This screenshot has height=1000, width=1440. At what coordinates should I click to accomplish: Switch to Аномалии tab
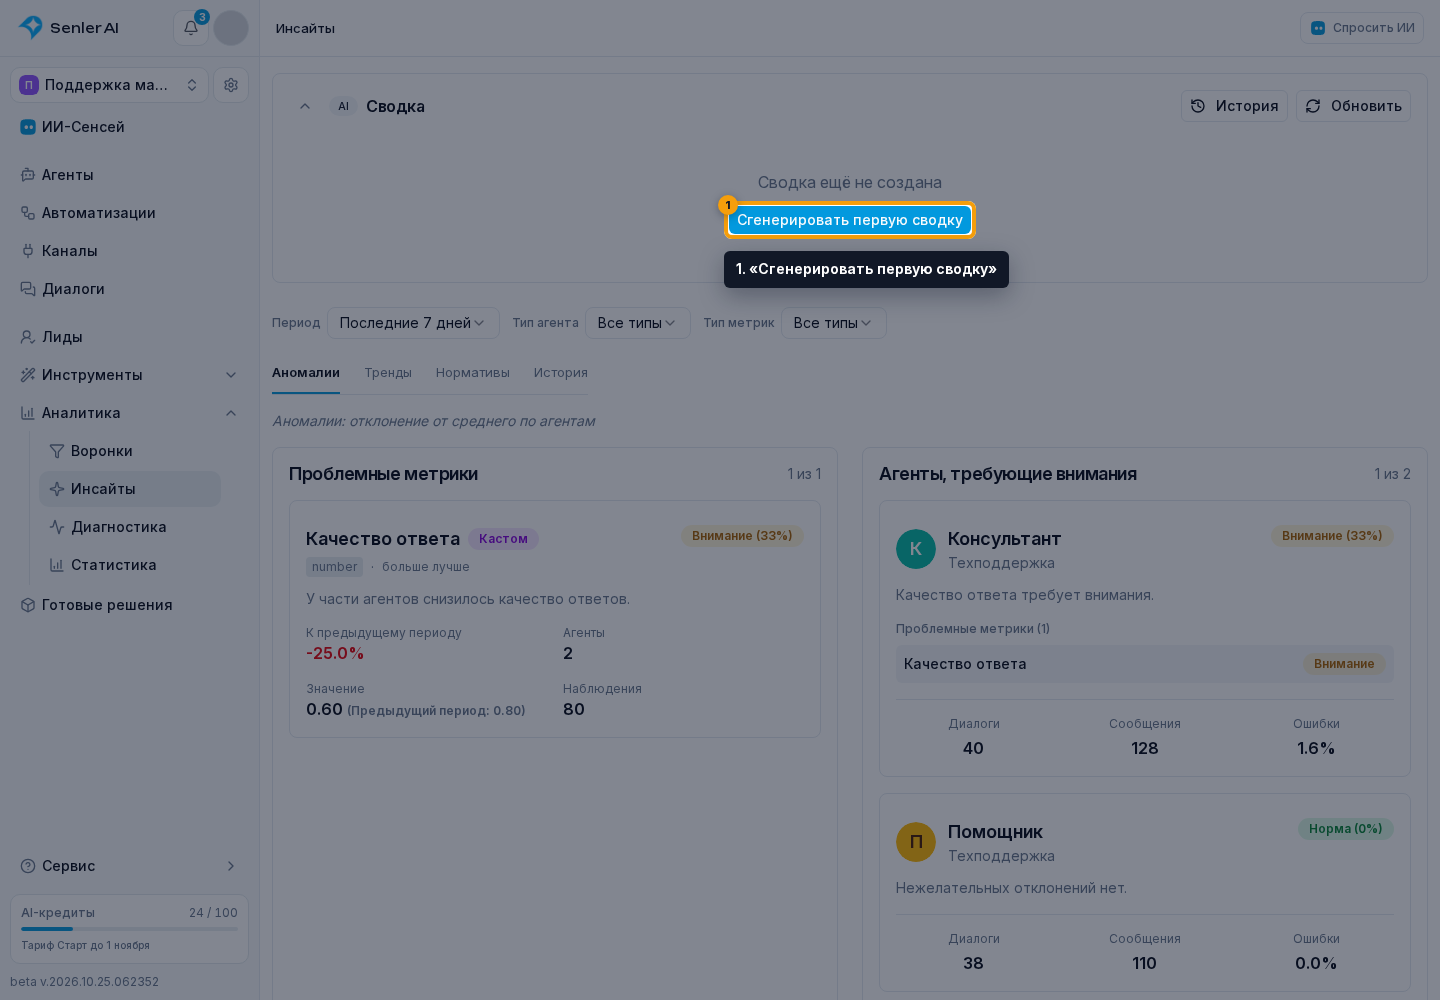(x=306, y=373)
